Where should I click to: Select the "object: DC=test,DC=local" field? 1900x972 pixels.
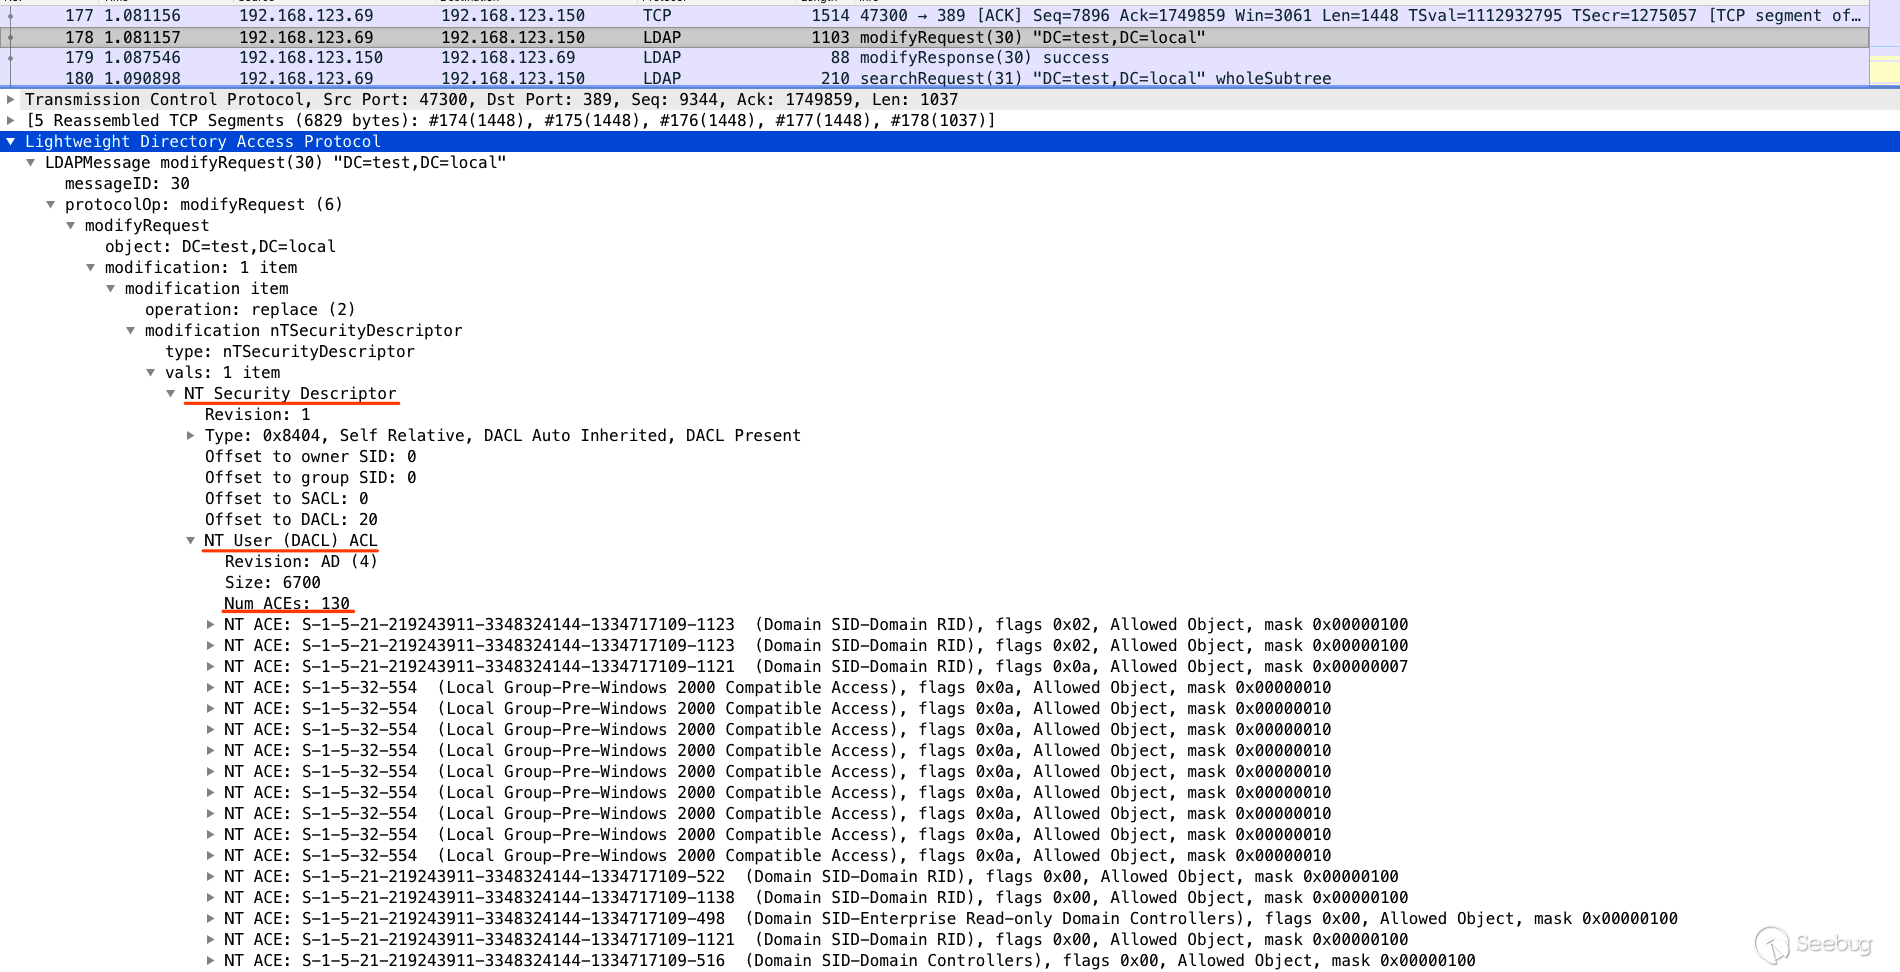coord(220,247)
